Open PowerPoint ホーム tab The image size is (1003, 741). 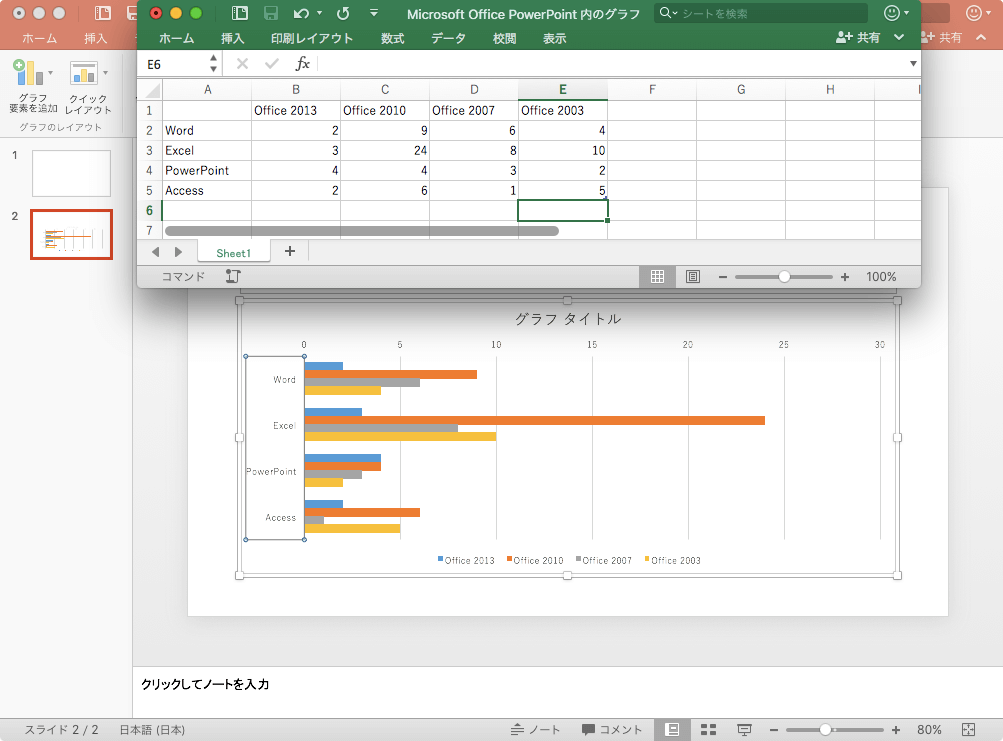[40, 38]
